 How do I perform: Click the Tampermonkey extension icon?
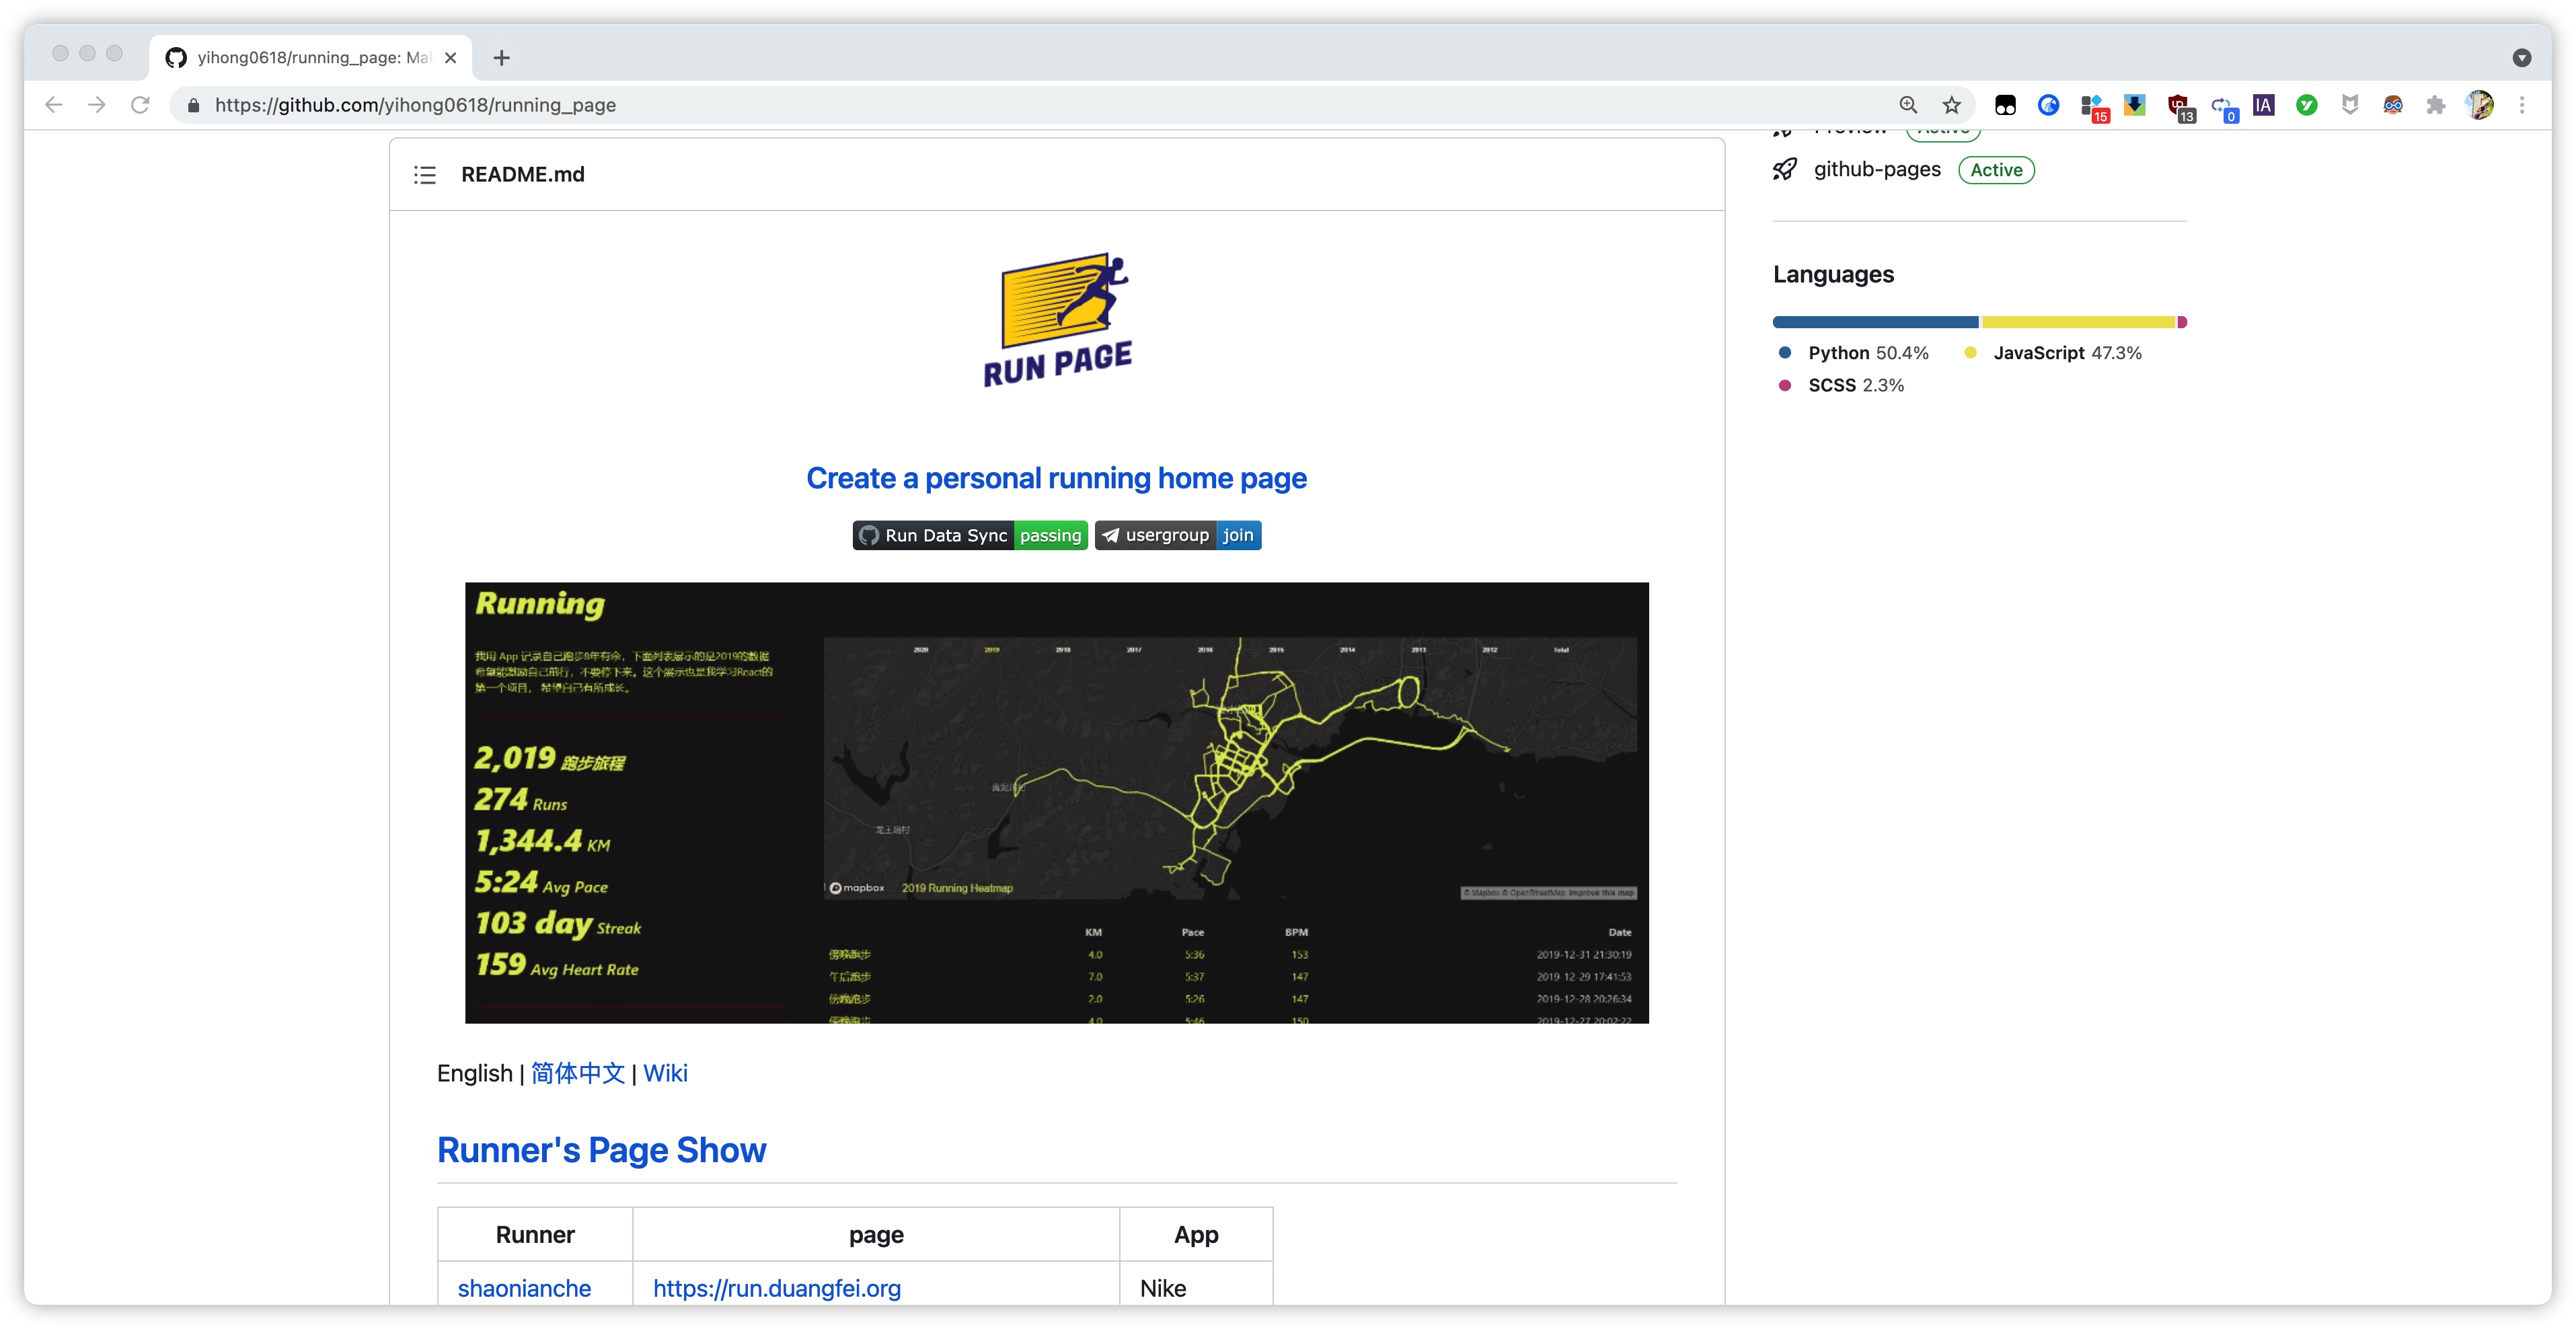point(2006,105)
